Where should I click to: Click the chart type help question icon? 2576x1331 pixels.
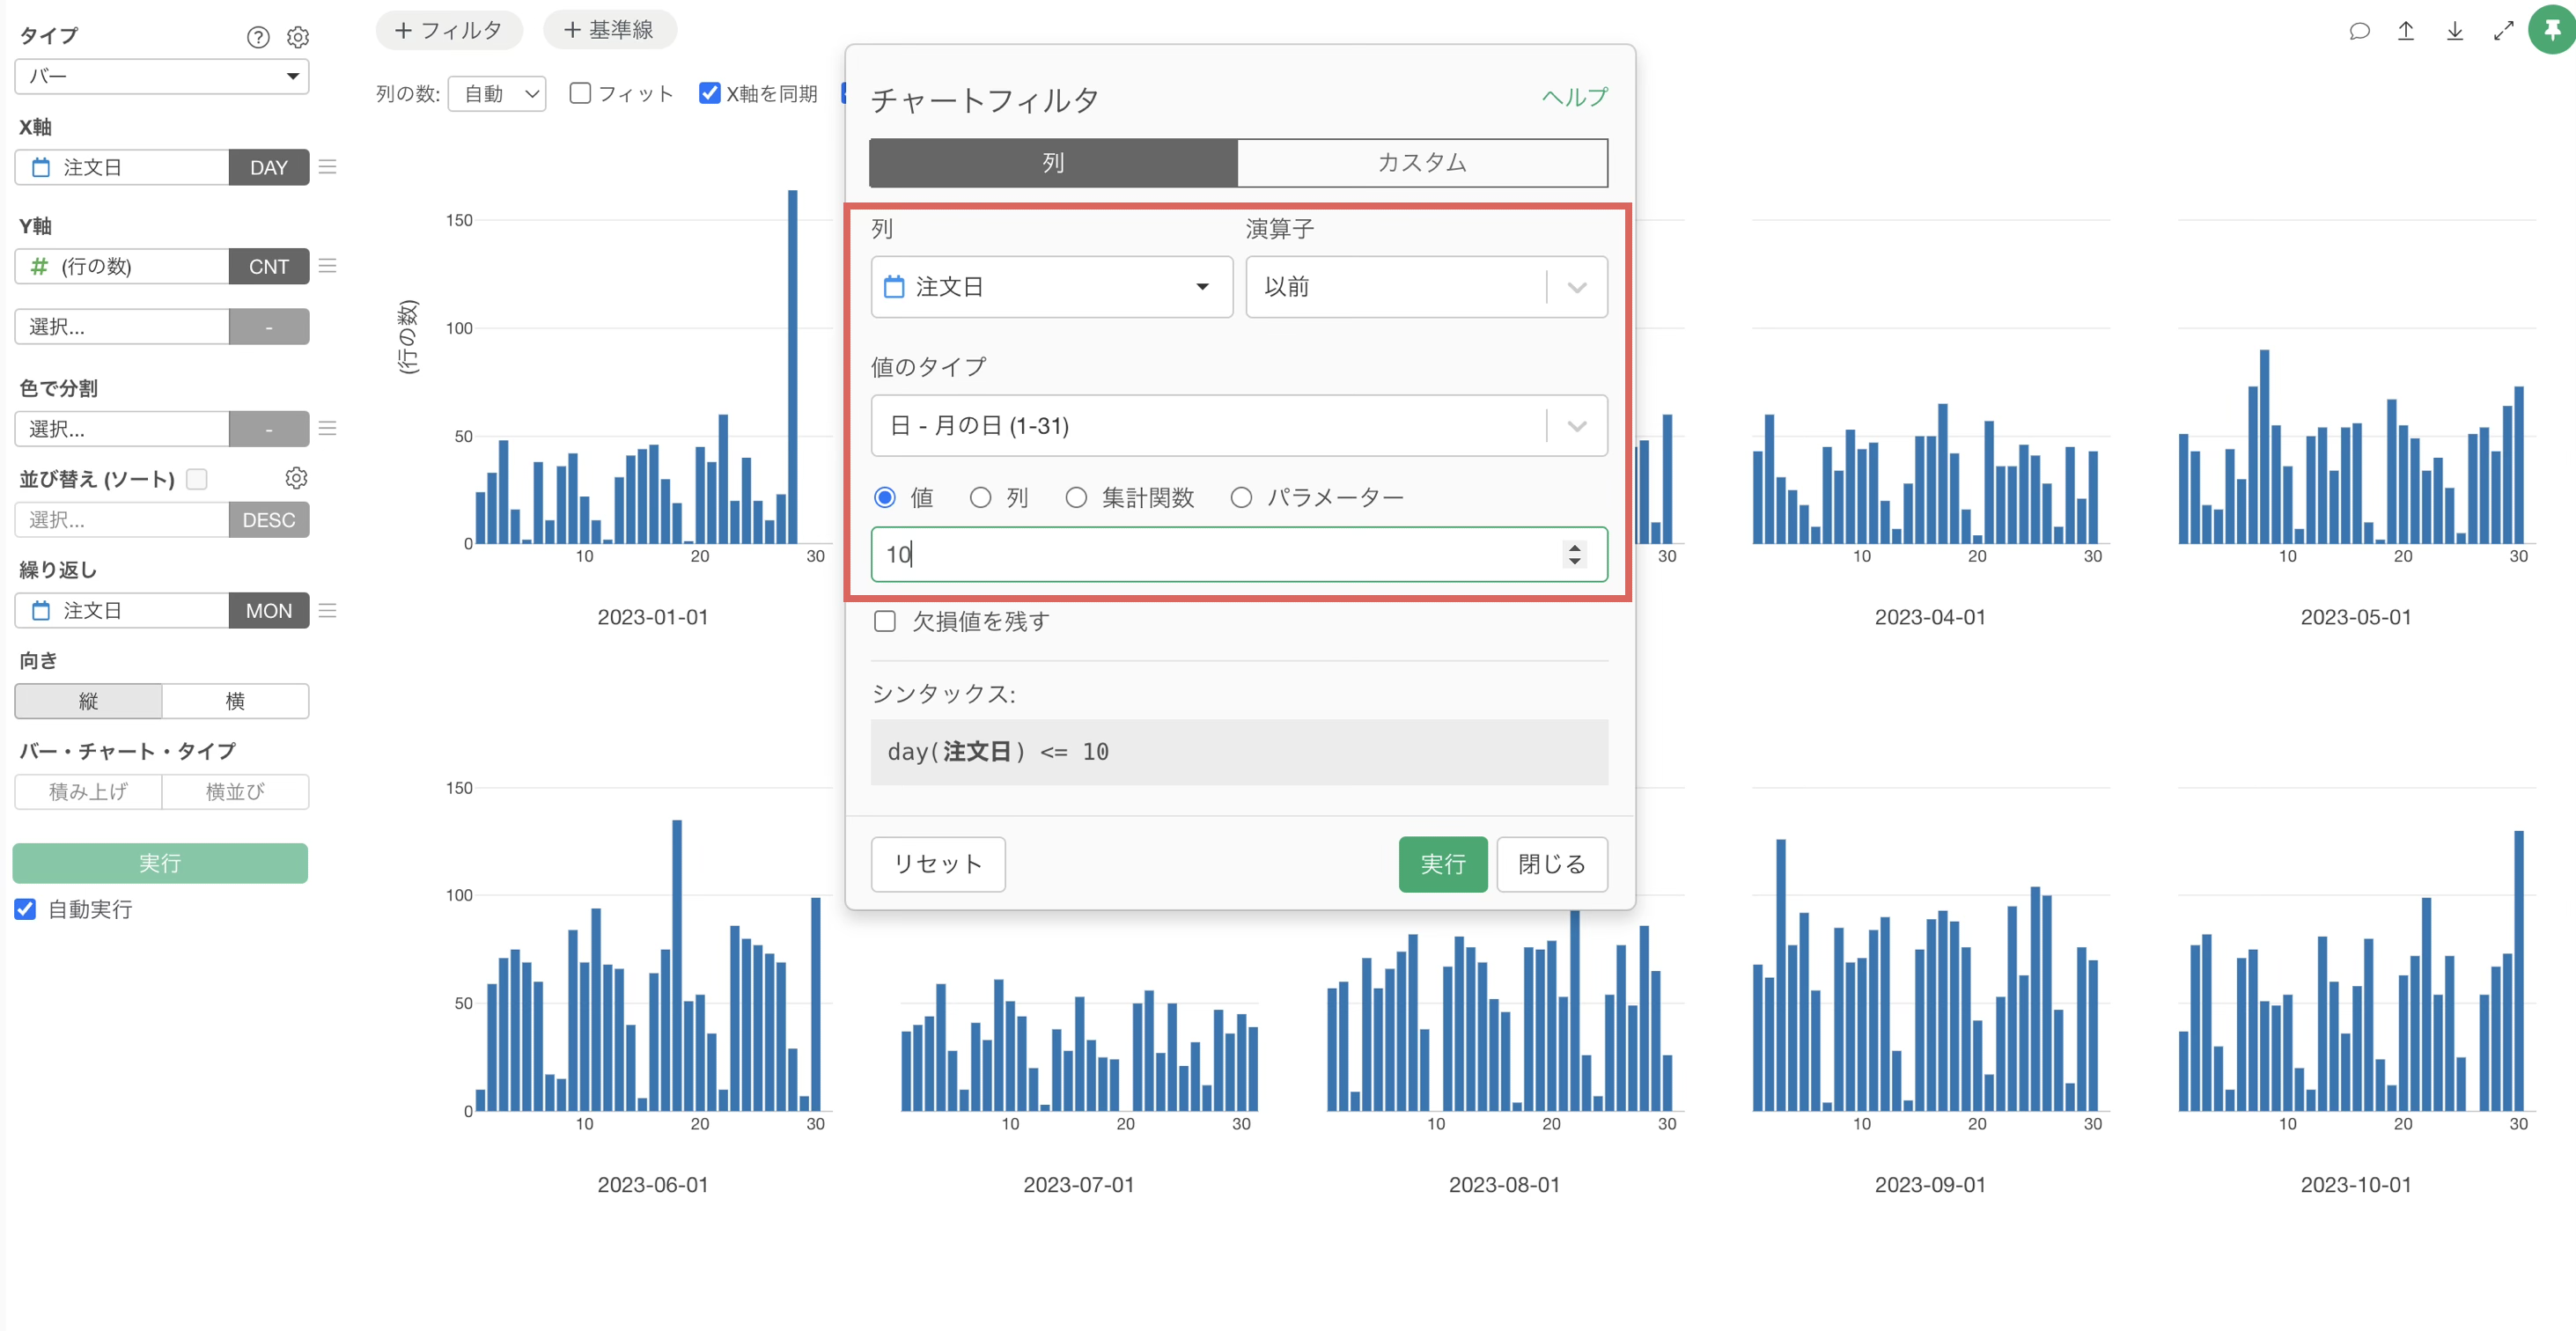click(x=258, y=37)
